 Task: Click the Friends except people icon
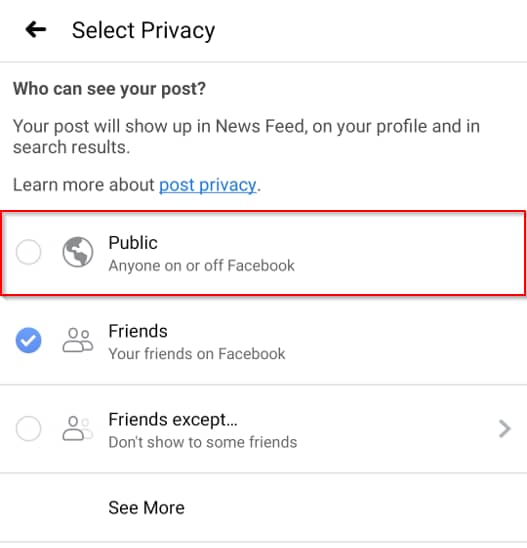tap(78, 428)
